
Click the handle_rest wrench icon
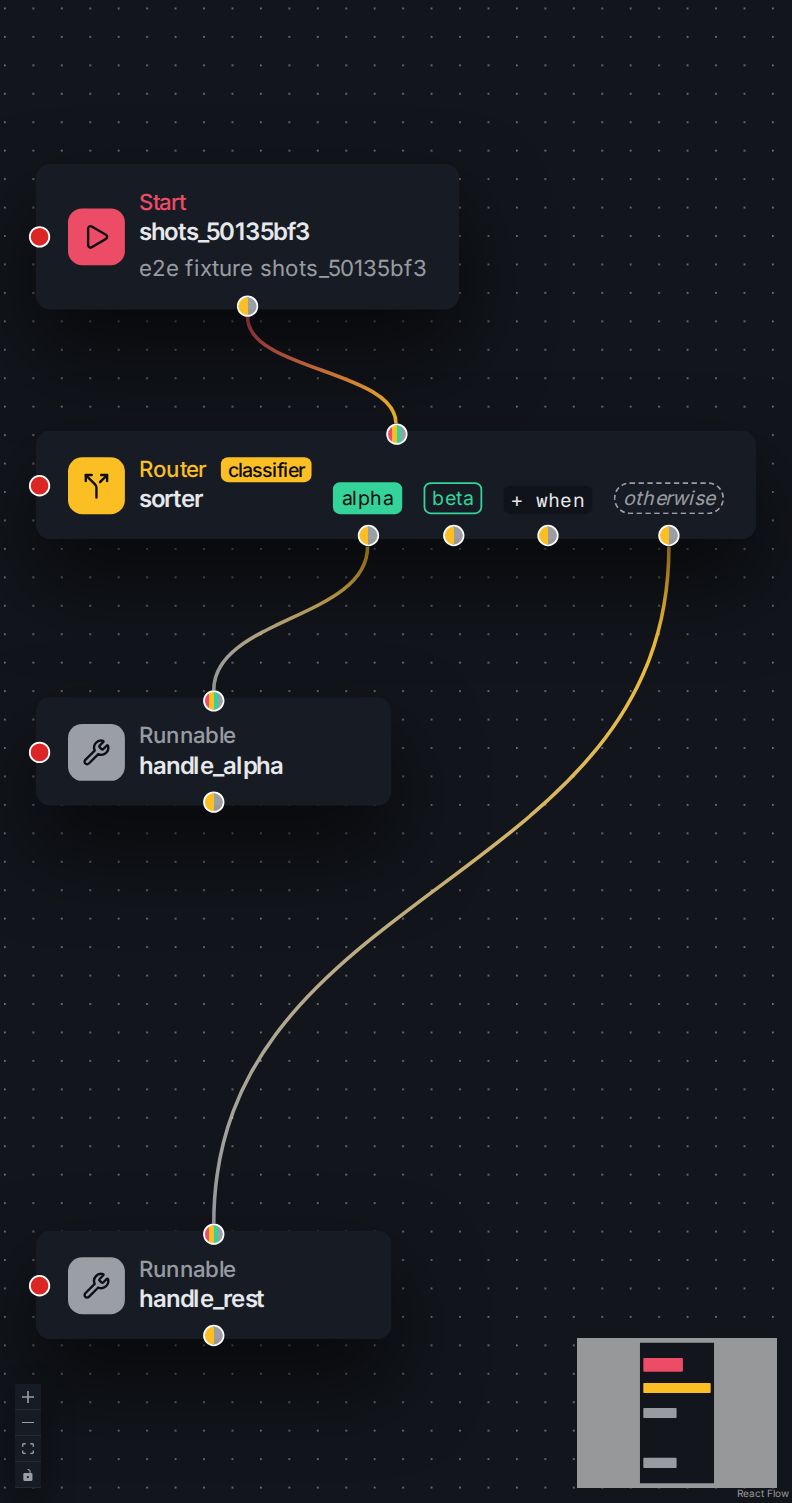(x=96, y=1285)
